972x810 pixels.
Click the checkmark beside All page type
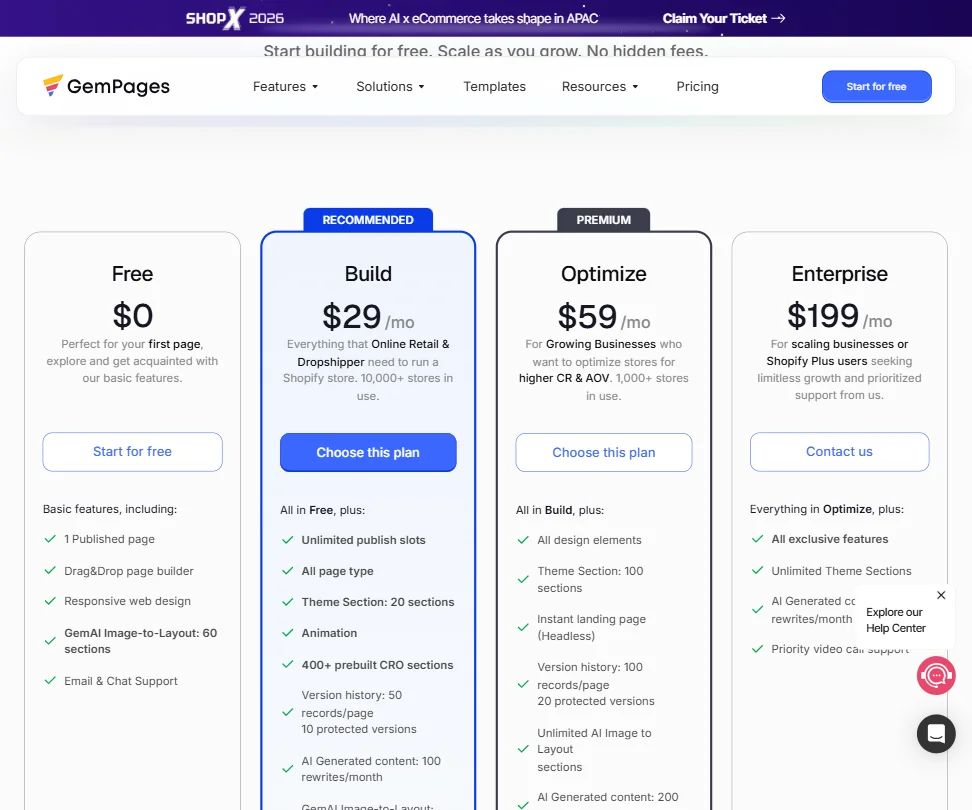click(288, 571)
